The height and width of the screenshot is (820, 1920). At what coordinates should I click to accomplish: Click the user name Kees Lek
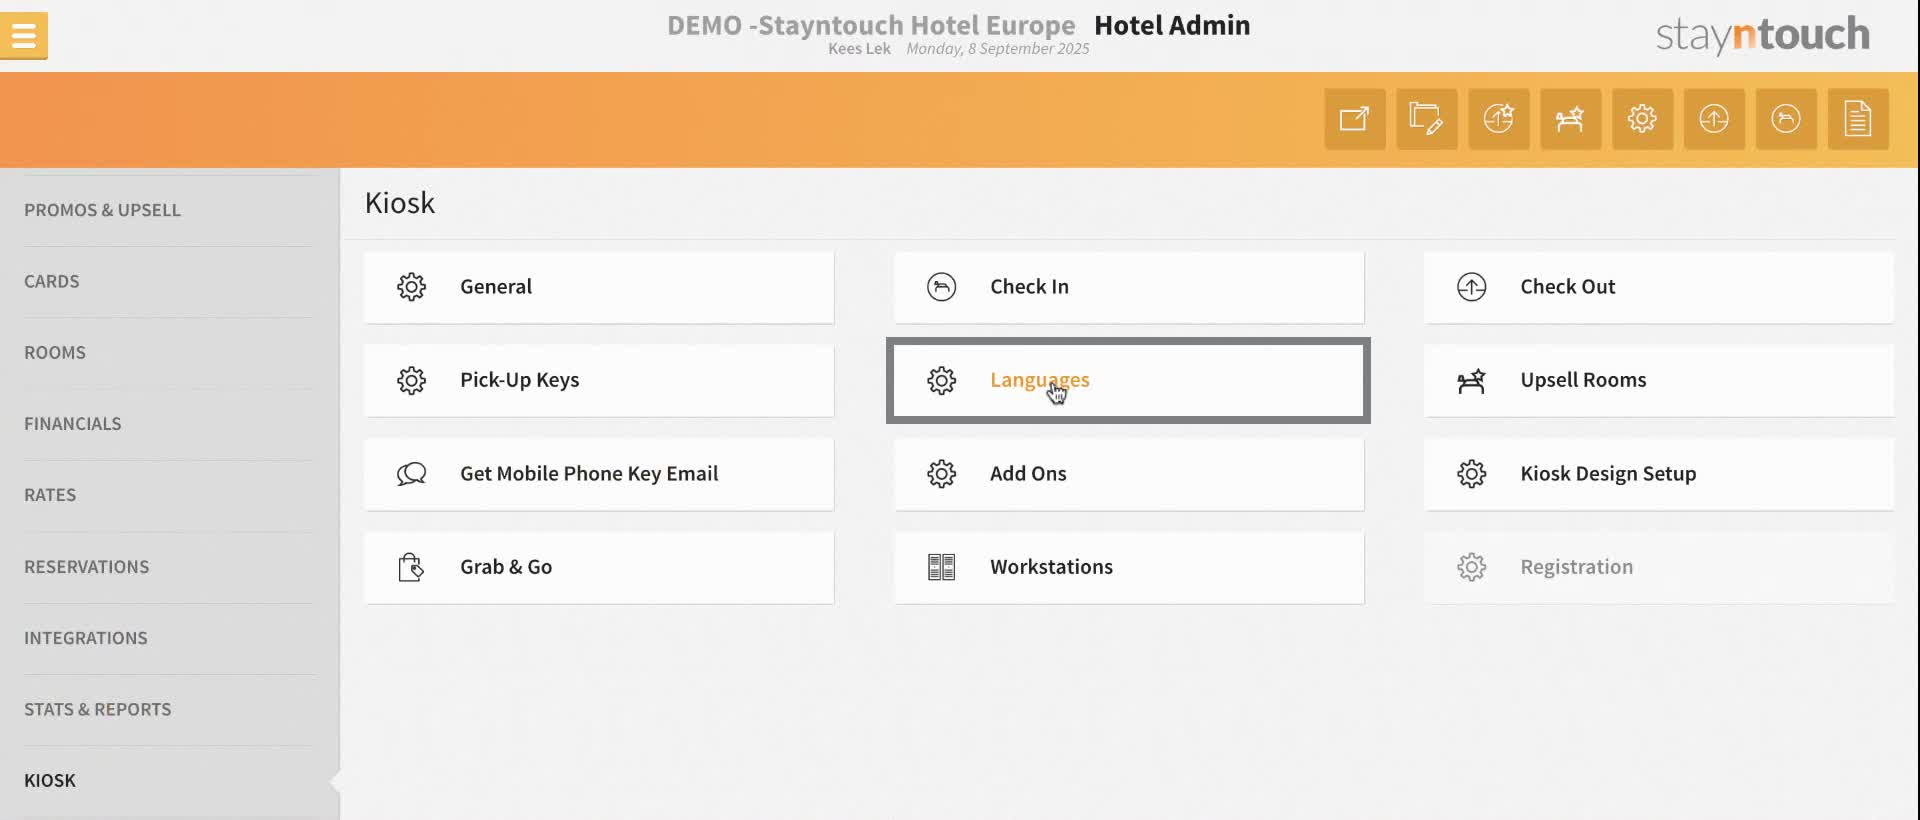click(859, 49)
